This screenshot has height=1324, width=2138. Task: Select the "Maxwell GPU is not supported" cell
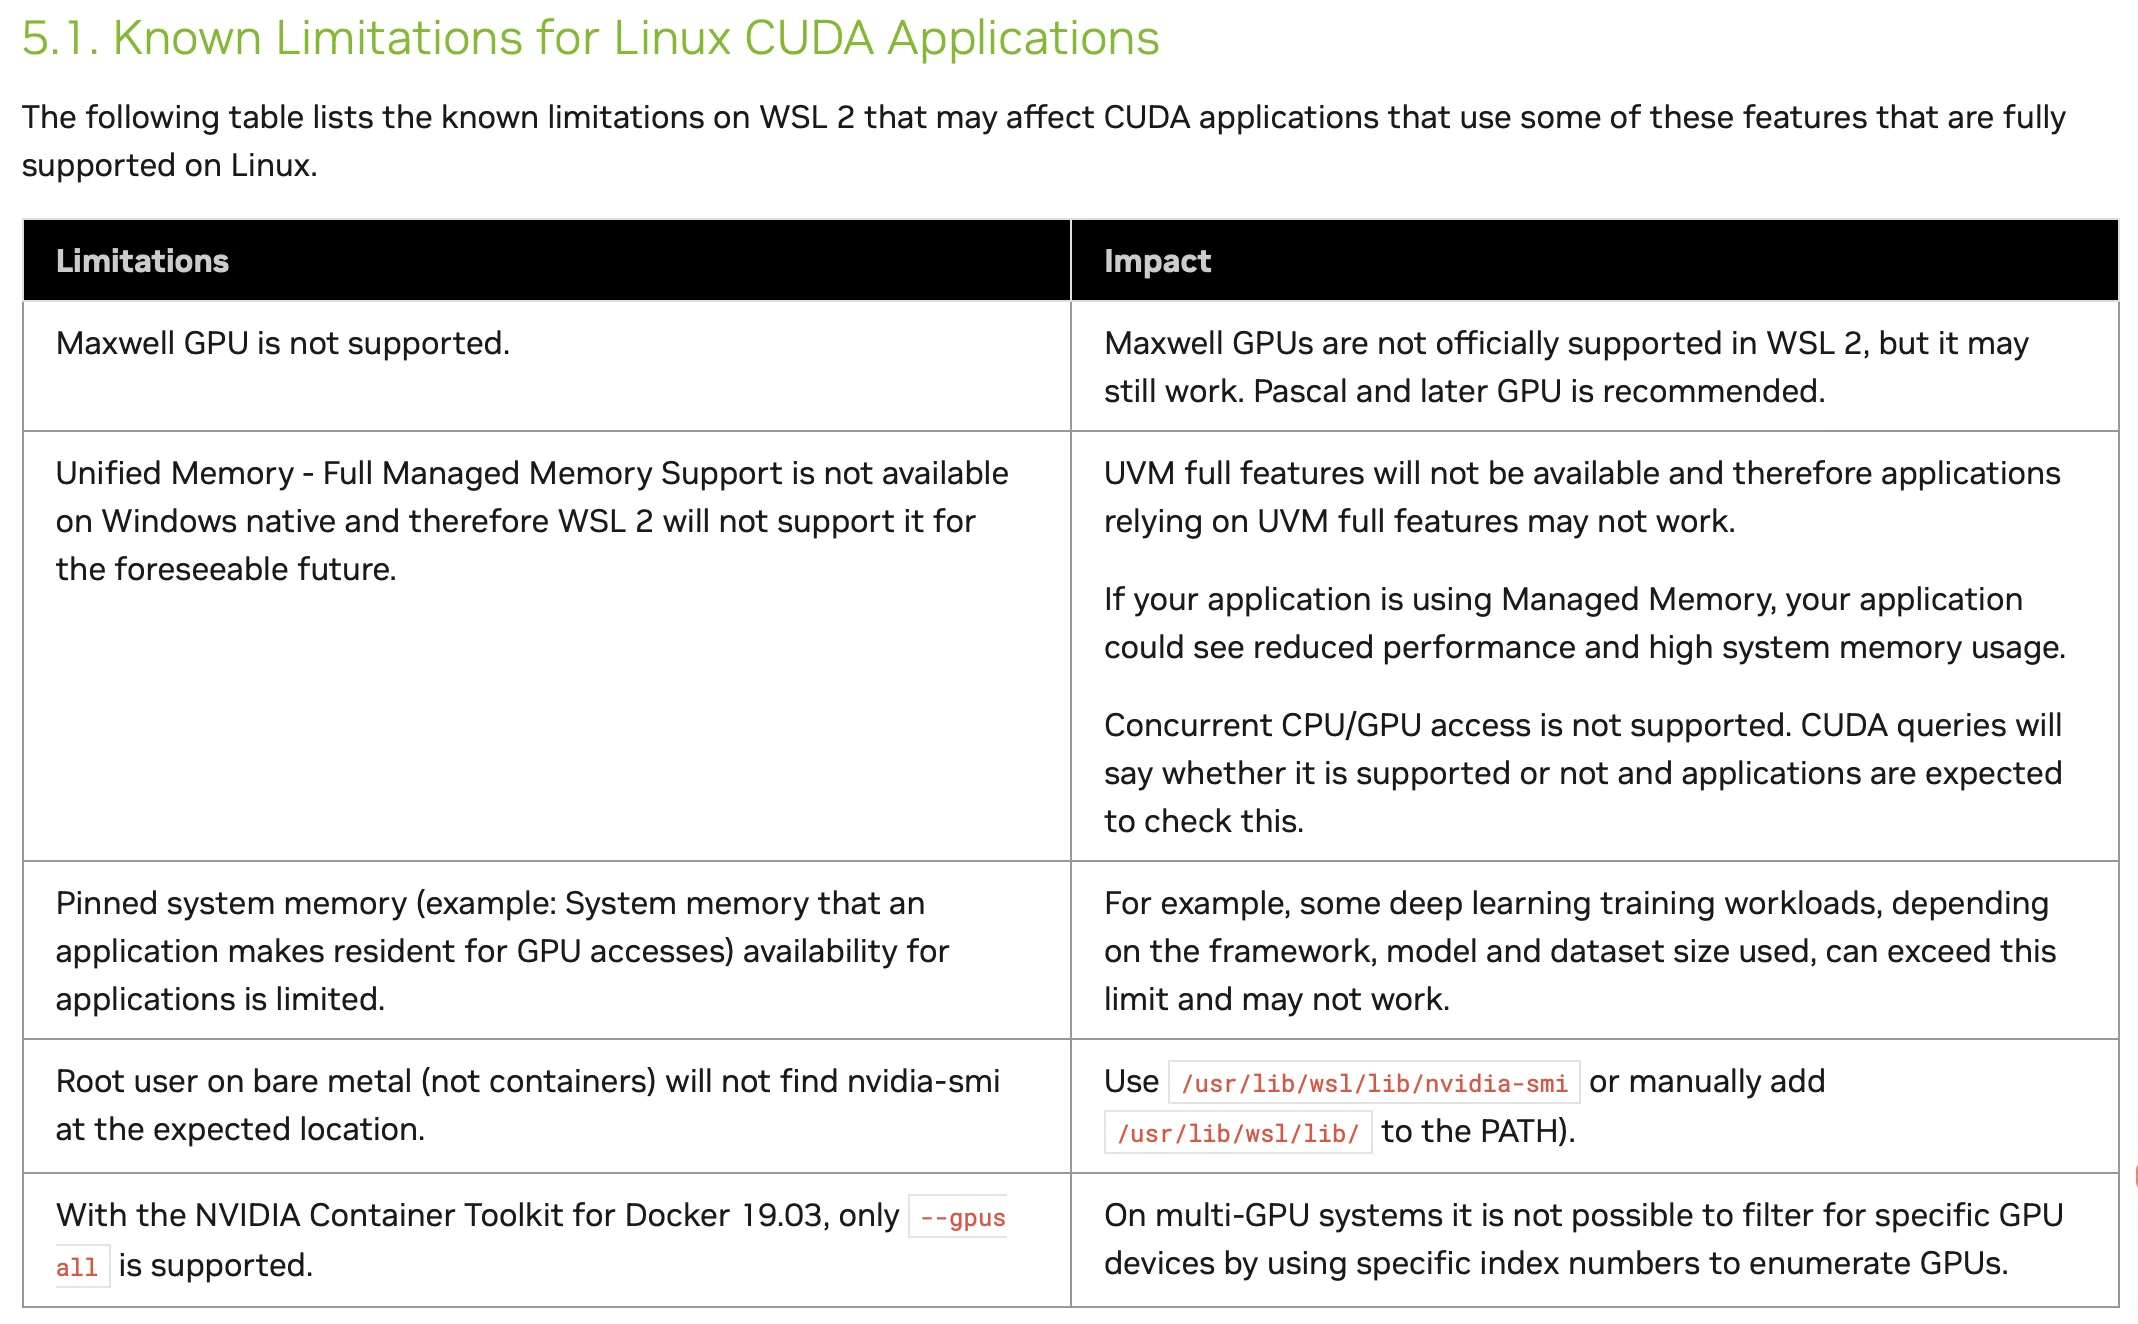coord(283,343)
